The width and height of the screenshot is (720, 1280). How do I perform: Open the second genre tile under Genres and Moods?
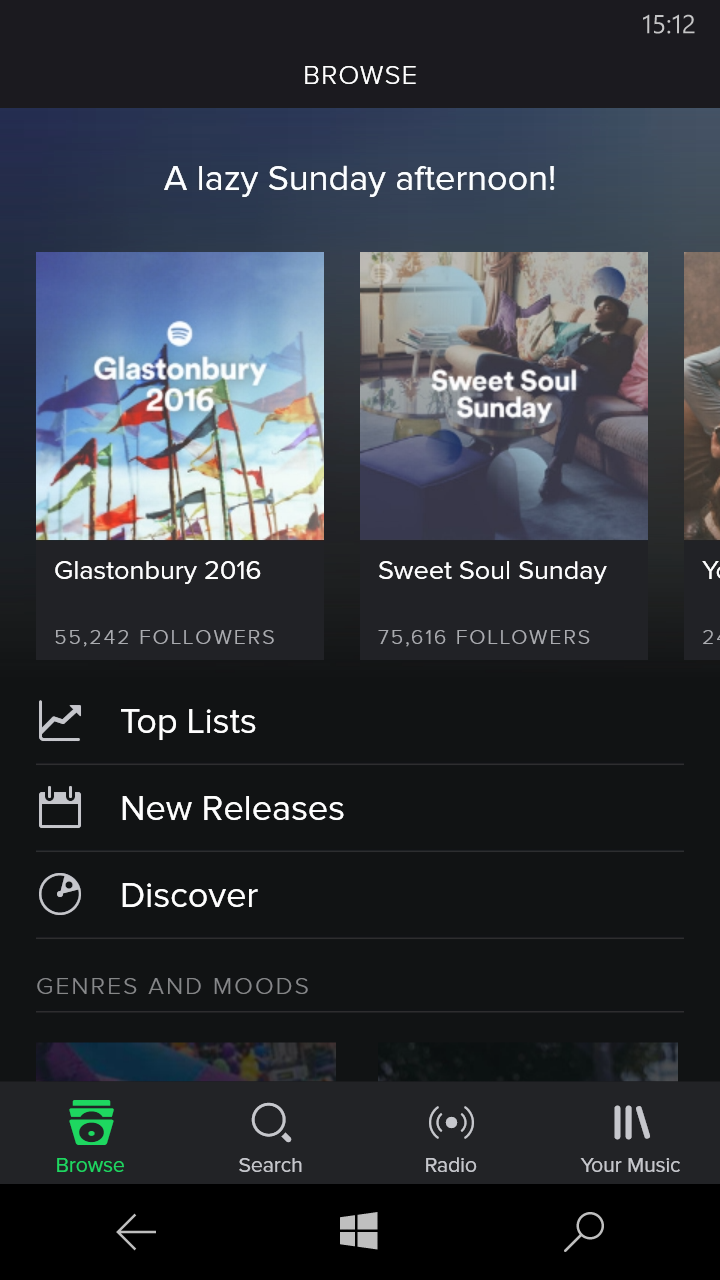(x=528, y=1062)
